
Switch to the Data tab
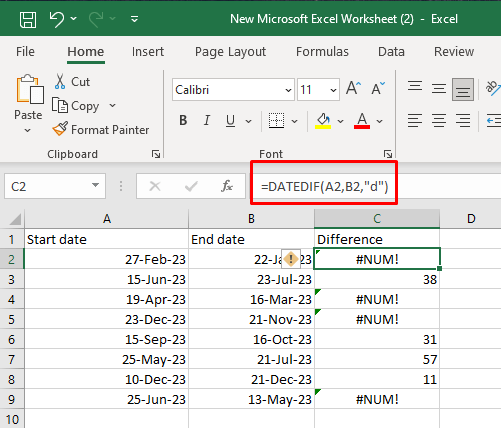coord(391,52)
